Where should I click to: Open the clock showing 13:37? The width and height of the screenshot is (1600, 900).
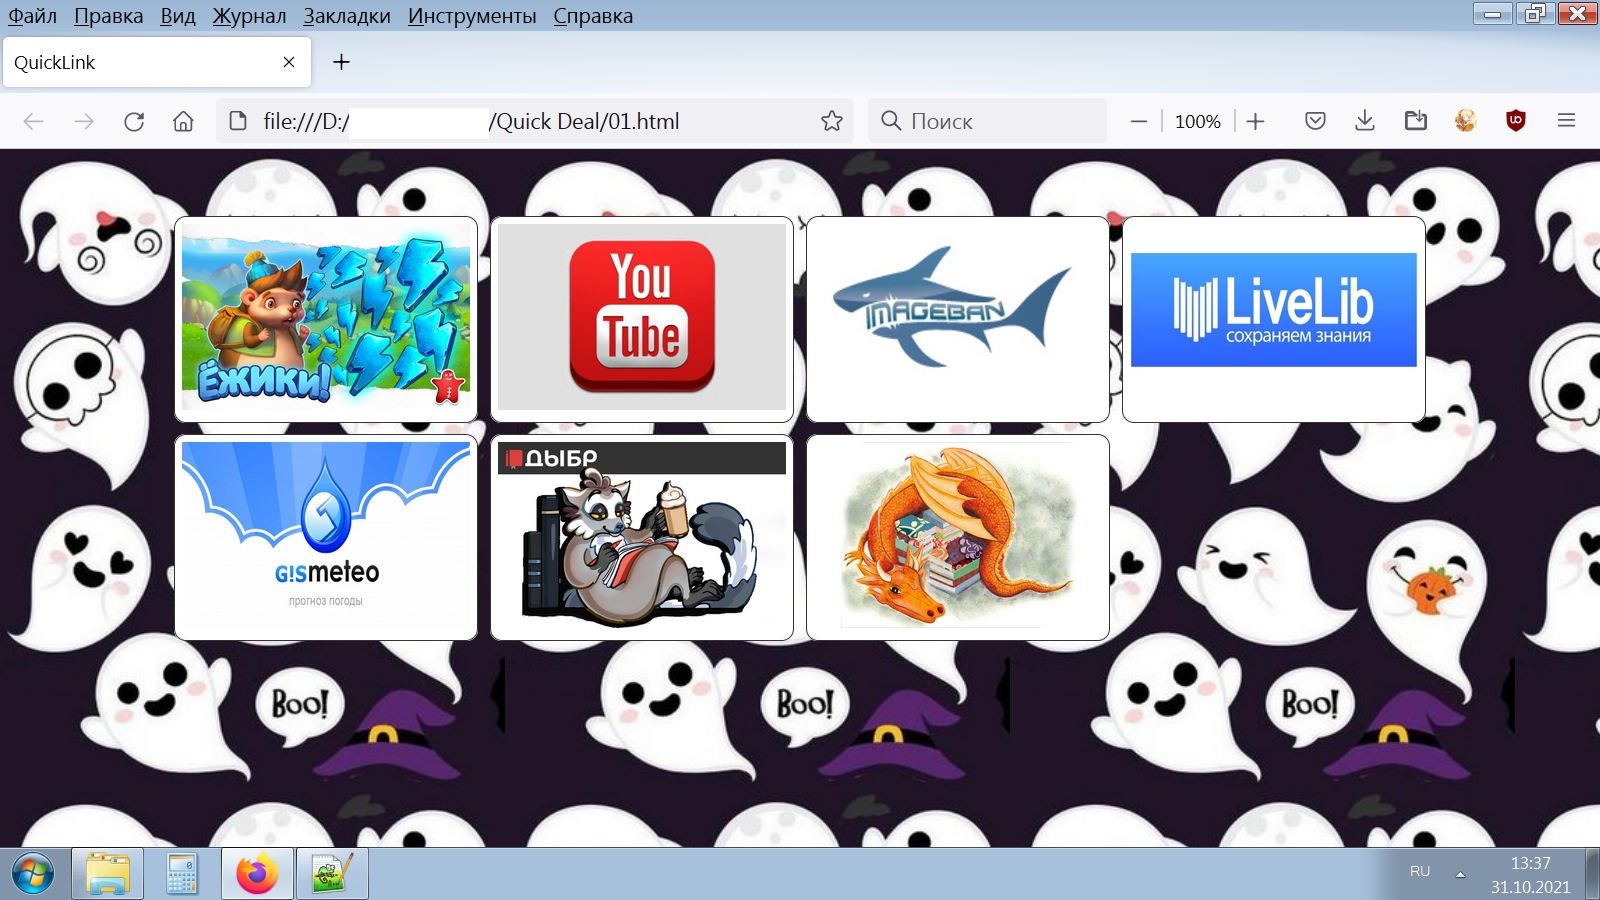click(1530, 874)
